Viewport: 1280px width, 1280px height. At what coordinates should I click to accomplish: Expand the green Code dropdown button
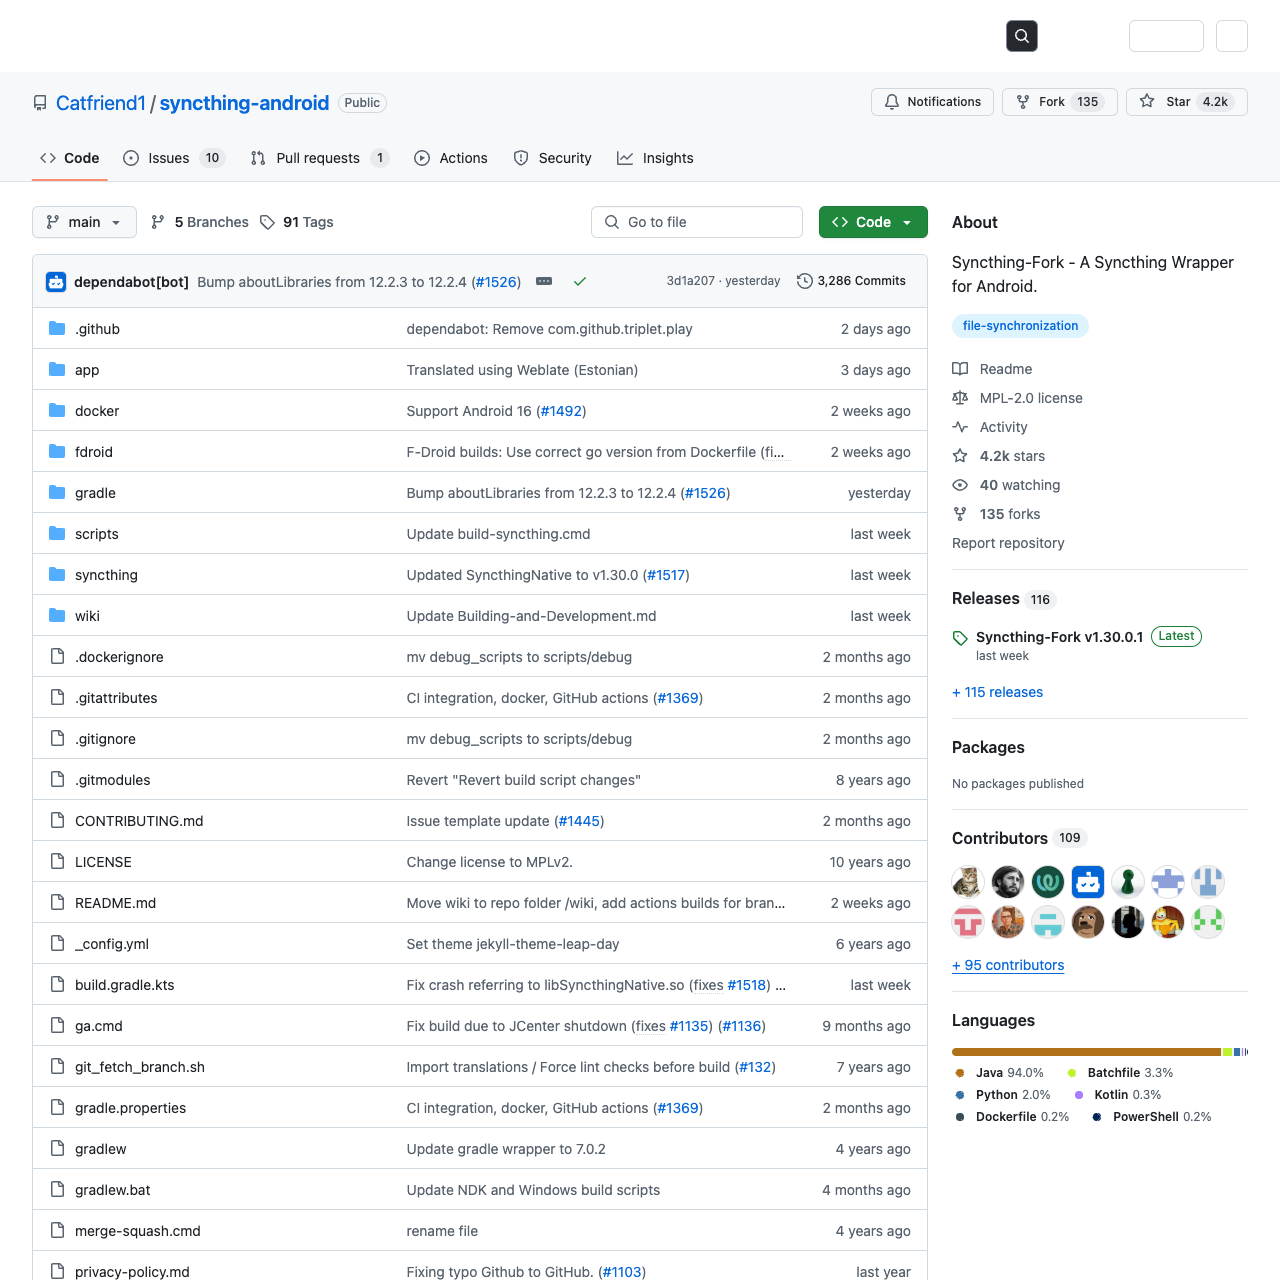point(873,222)
